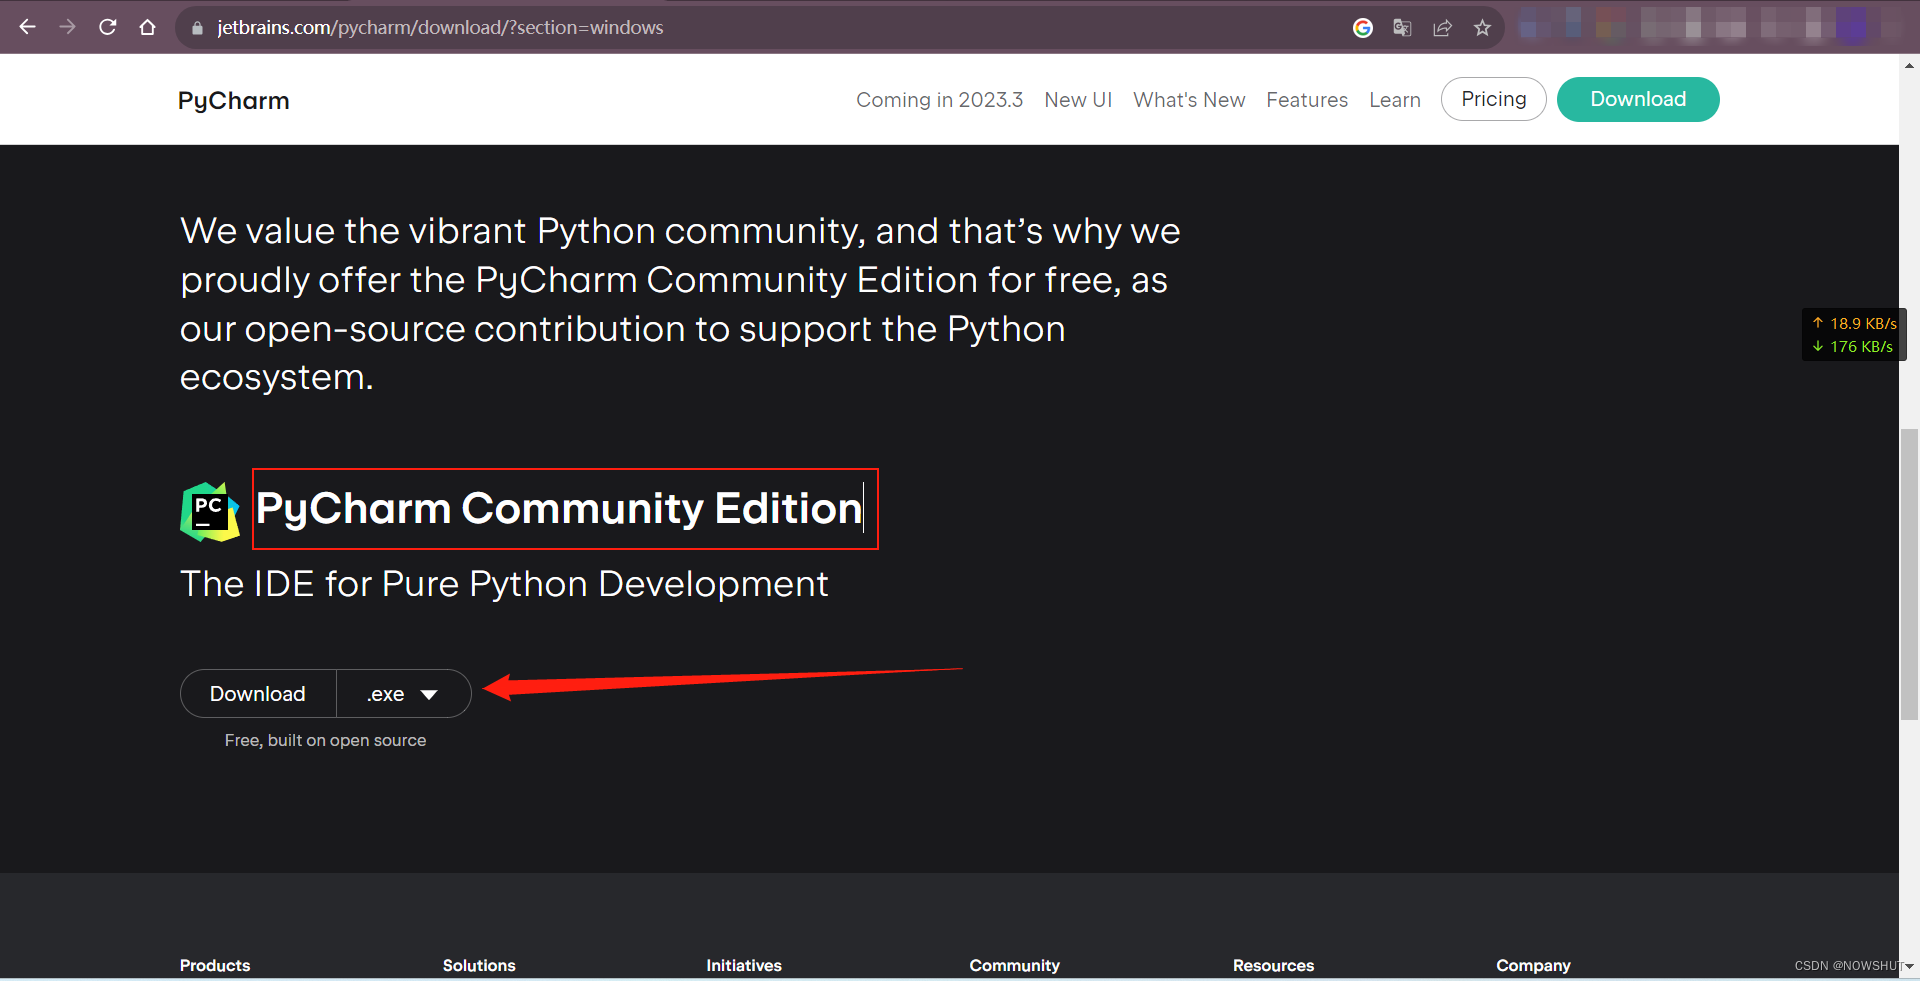Click the vertical scrollbar thumb

click(1909, 574)
